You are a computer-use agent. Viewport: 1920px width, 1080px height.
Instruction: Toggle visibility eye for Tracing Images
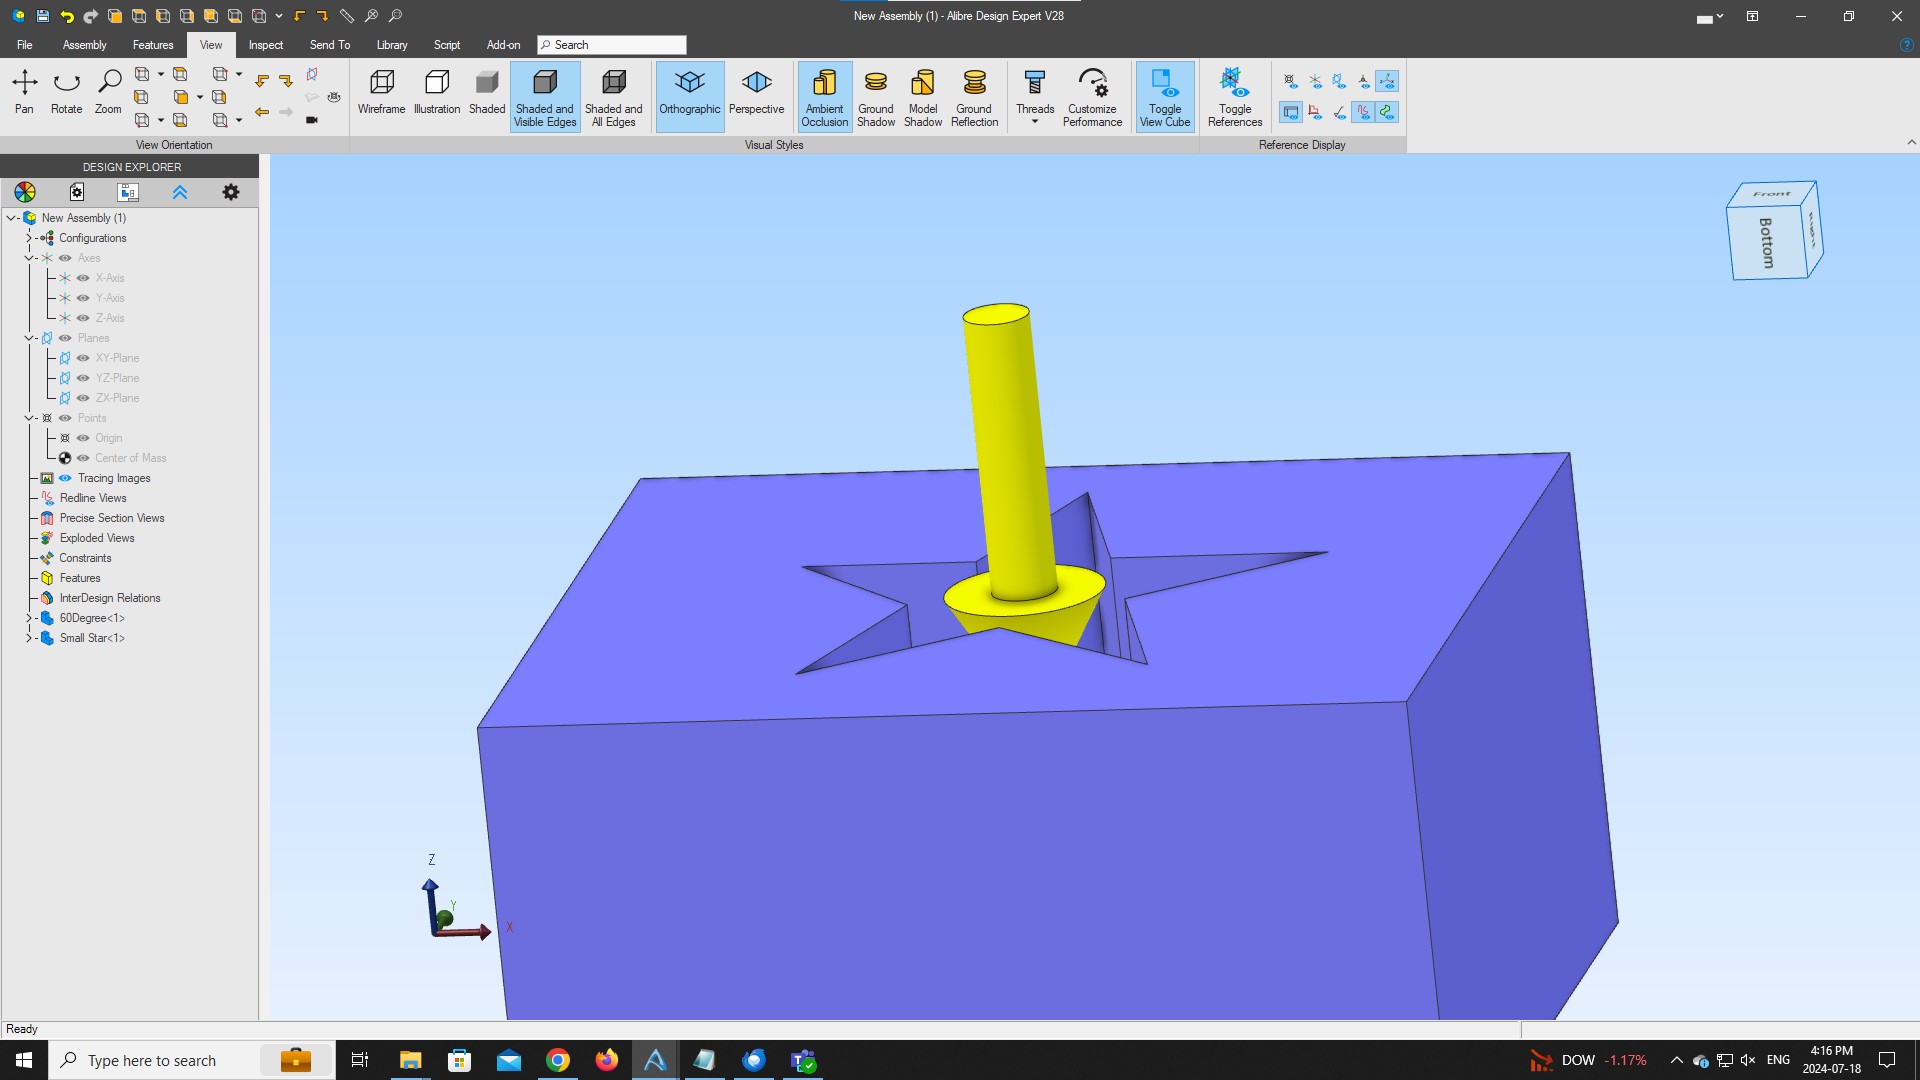[x=65, y=478]
